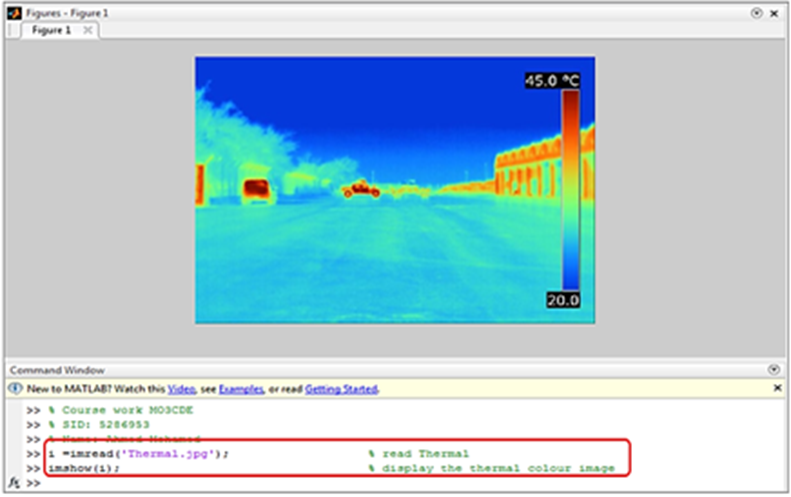This screenshot has width=791, height=497.
Task: Select the Figure 1 tab
Action: coord(52,31)
